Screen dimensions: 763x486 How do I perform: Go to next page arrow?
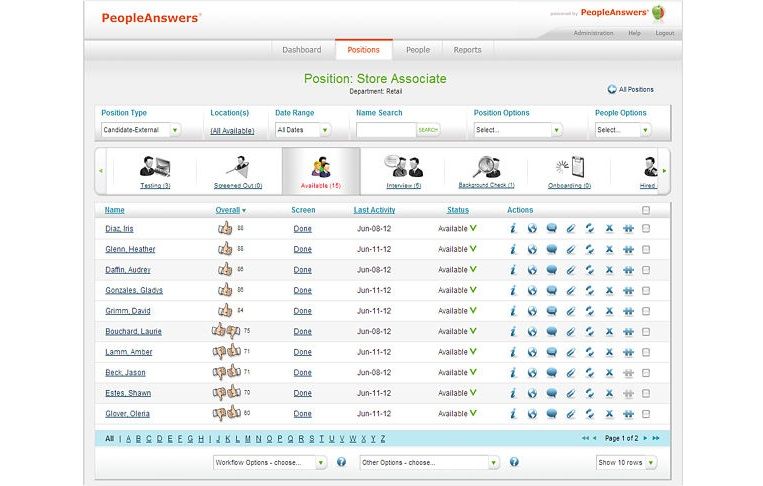646,438
